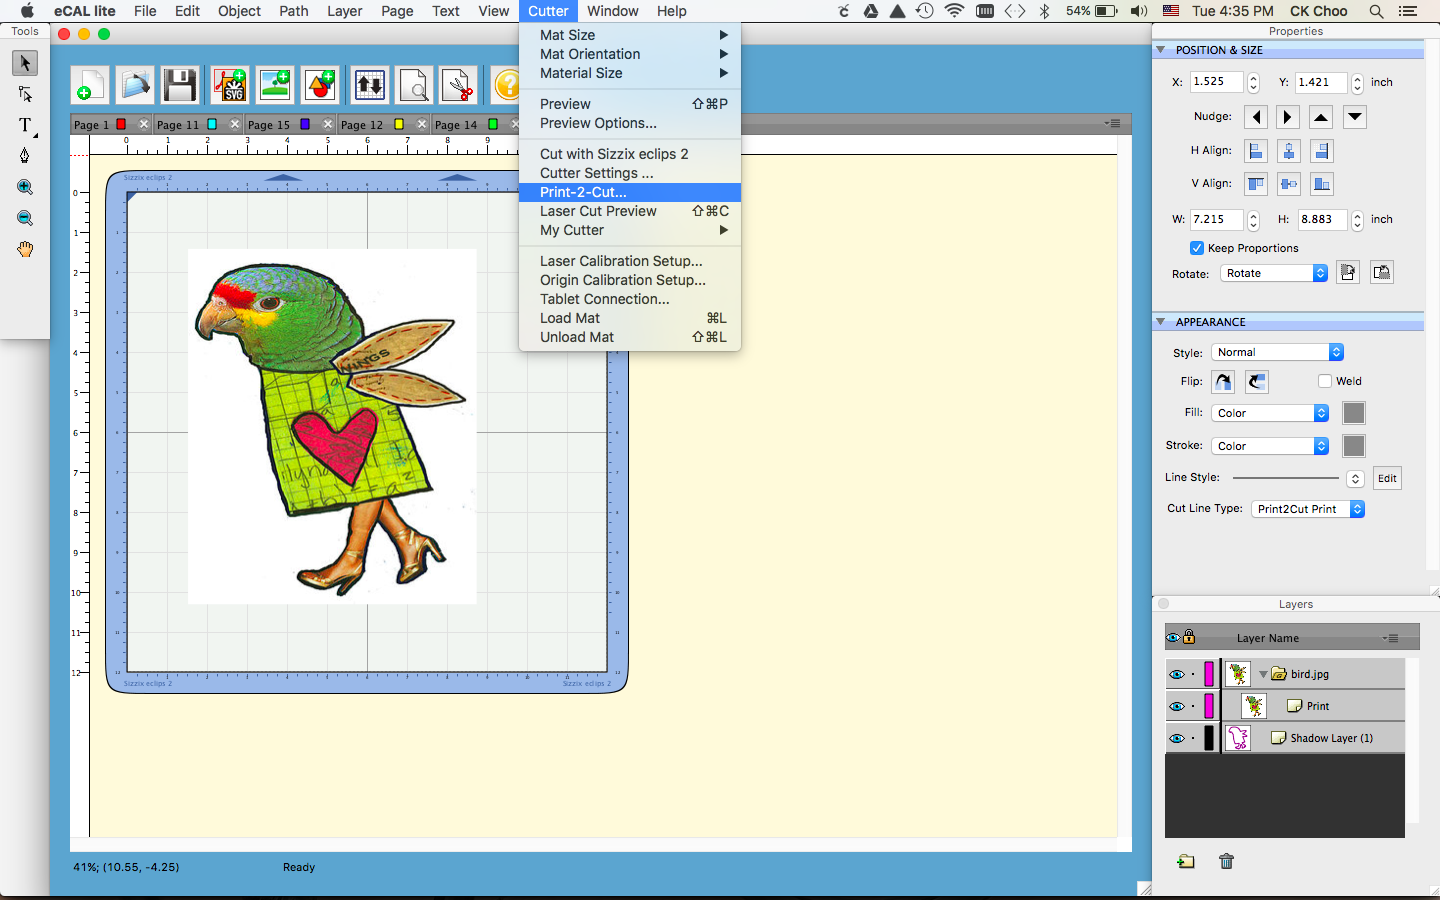
Task: Nudge selection right
Action: pos(1288,117)
